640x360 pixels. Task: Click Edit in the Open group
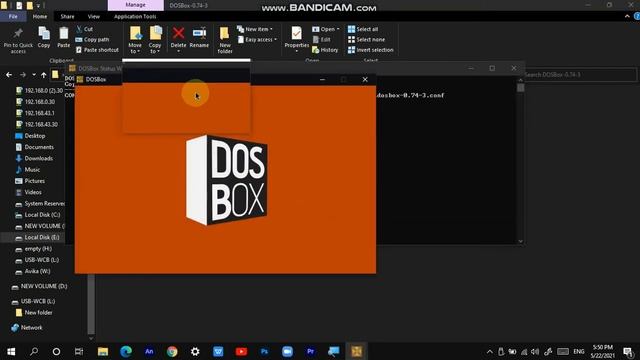coord(322,40)
